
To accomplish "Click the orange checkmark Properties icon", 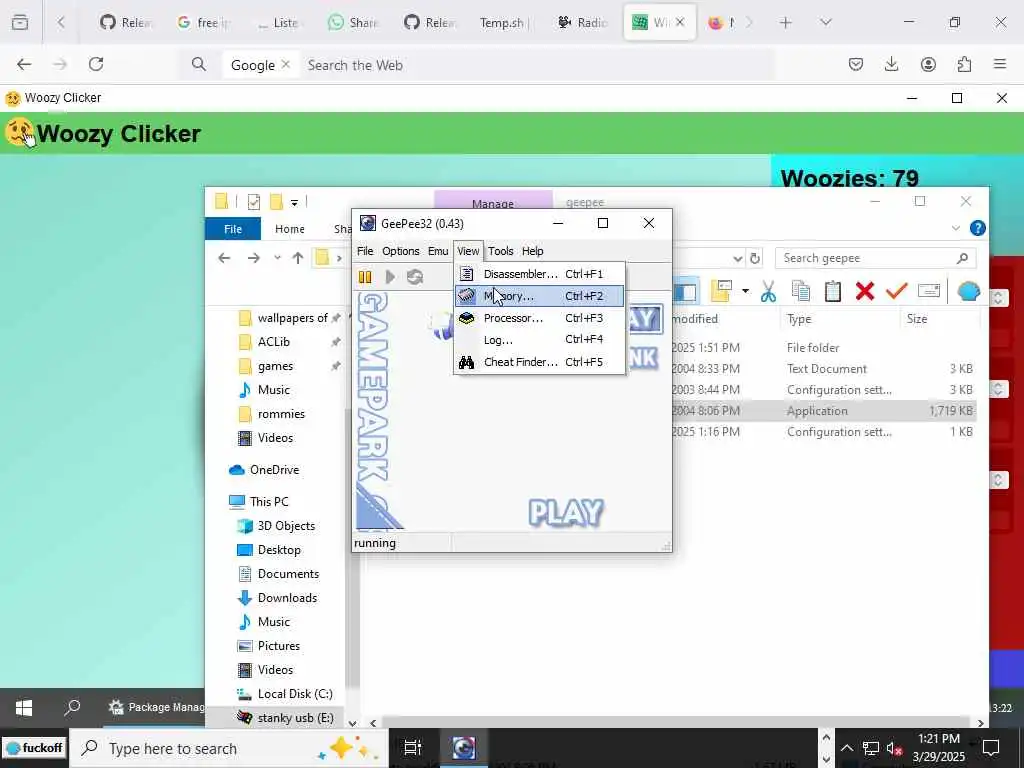I will [897, 291].
